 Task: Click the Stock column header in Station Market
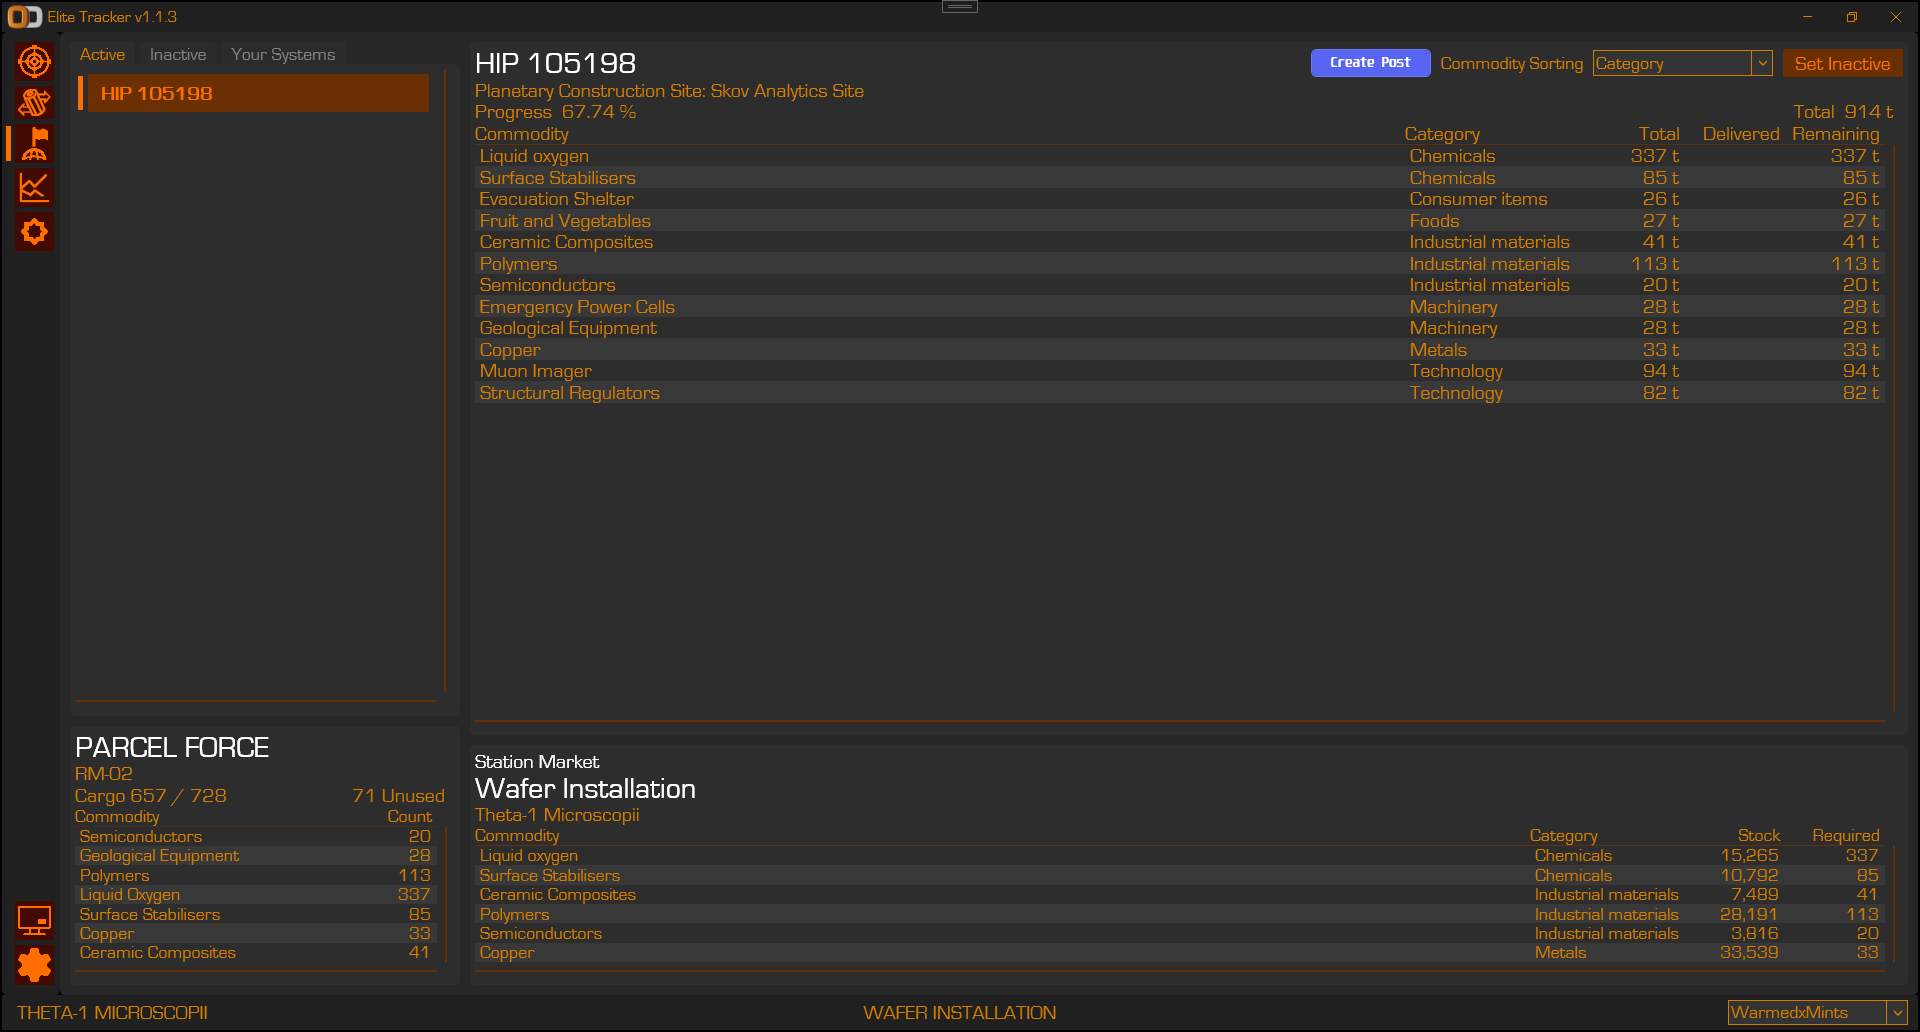pos(1758,836)
